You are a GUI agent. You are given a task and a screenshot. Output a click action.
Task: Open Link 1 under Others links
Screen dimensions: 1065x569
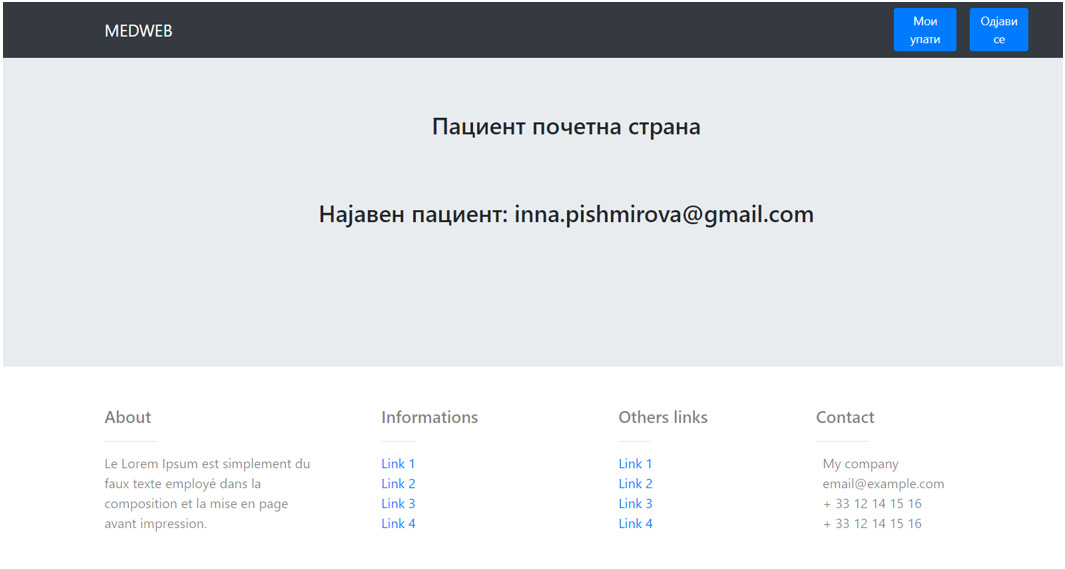click(x=635, y=464)
